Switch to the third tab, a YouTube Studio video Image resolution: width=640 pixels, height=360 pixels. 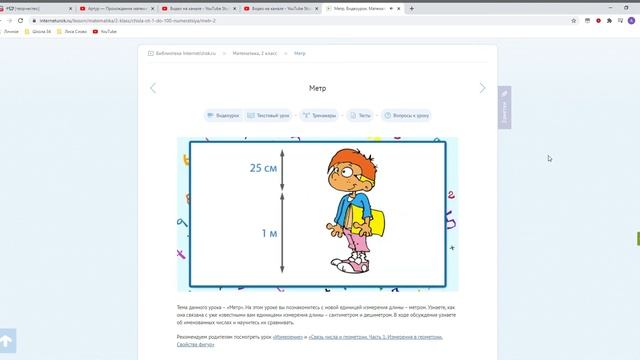coord(199,9)
